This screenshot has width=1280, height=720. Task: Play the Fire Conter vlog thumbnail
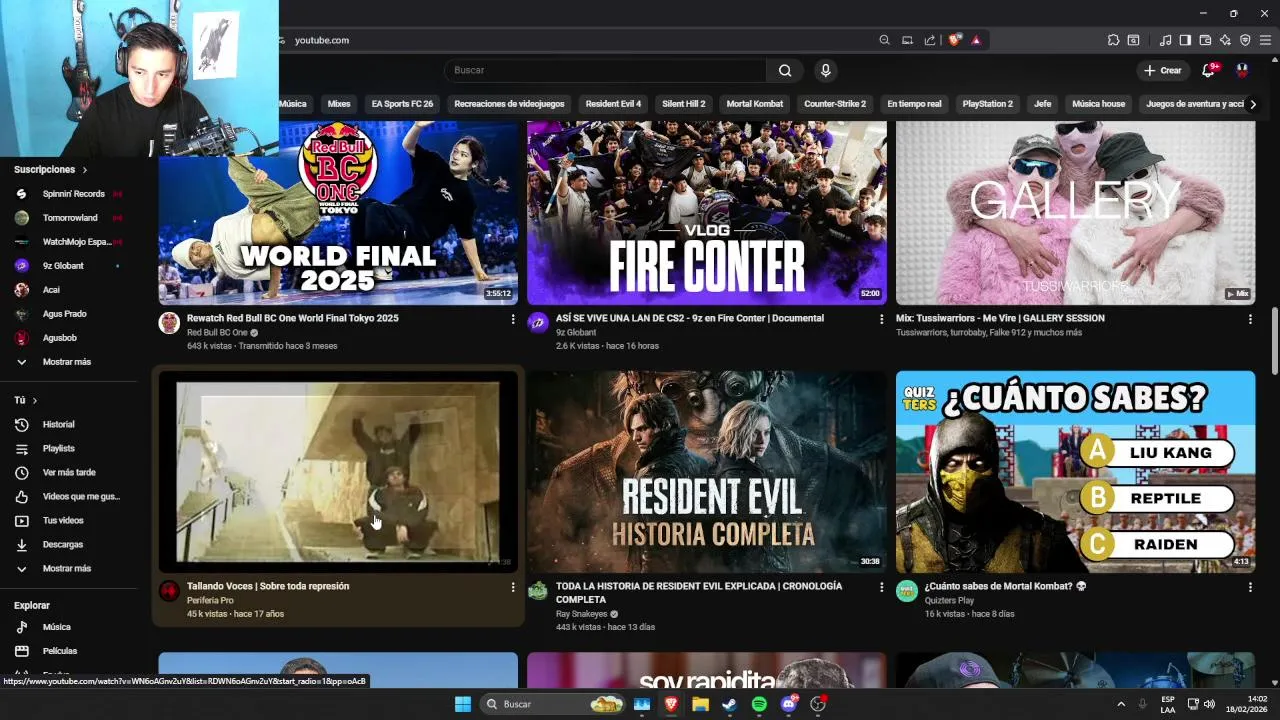[707, 212]
